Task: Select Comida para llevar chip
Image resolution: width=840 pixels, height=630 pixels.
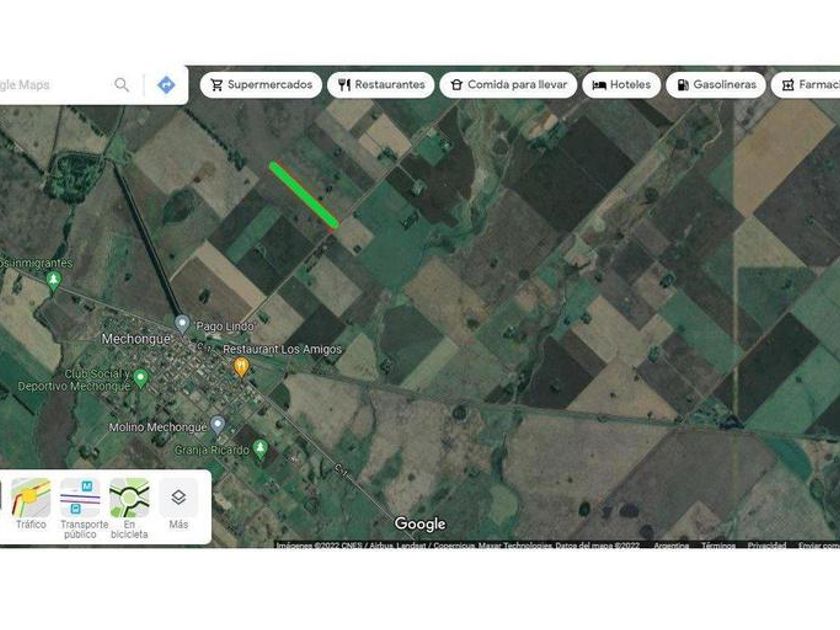Action: (508, 85)
